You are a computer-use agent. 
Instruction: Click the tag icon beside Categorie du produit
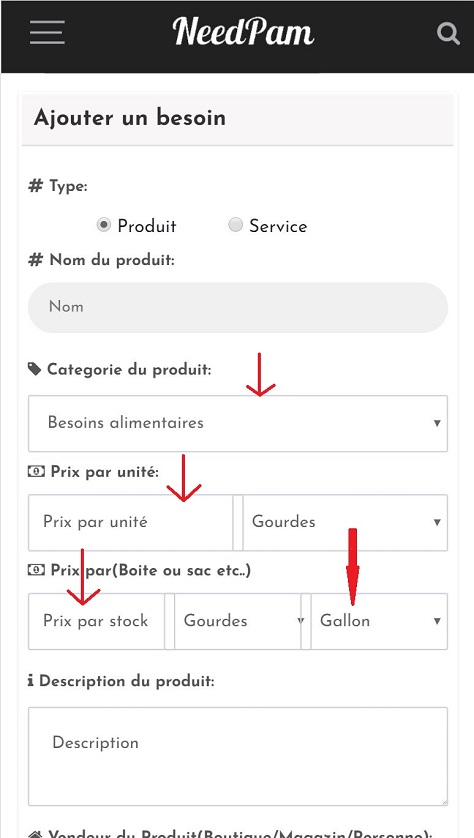point(34,369)
